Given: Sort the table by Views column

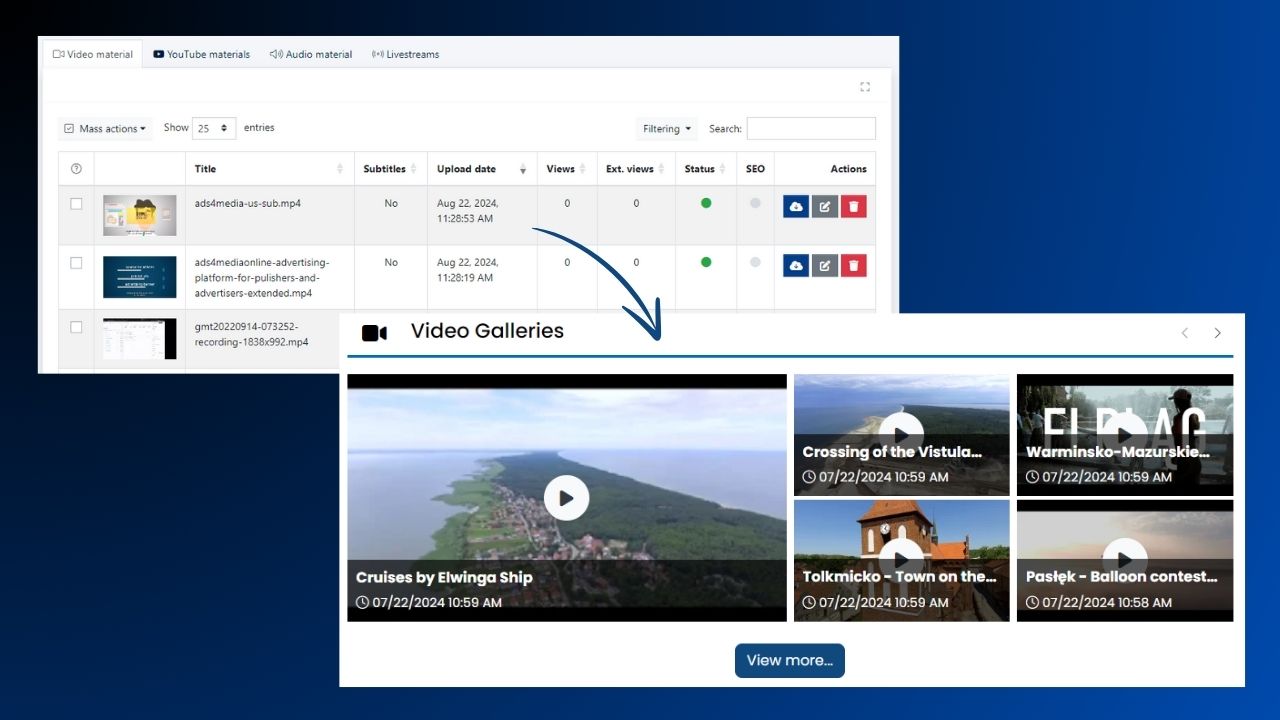Looking at the screenshot, I should click(x=567, y=169).
